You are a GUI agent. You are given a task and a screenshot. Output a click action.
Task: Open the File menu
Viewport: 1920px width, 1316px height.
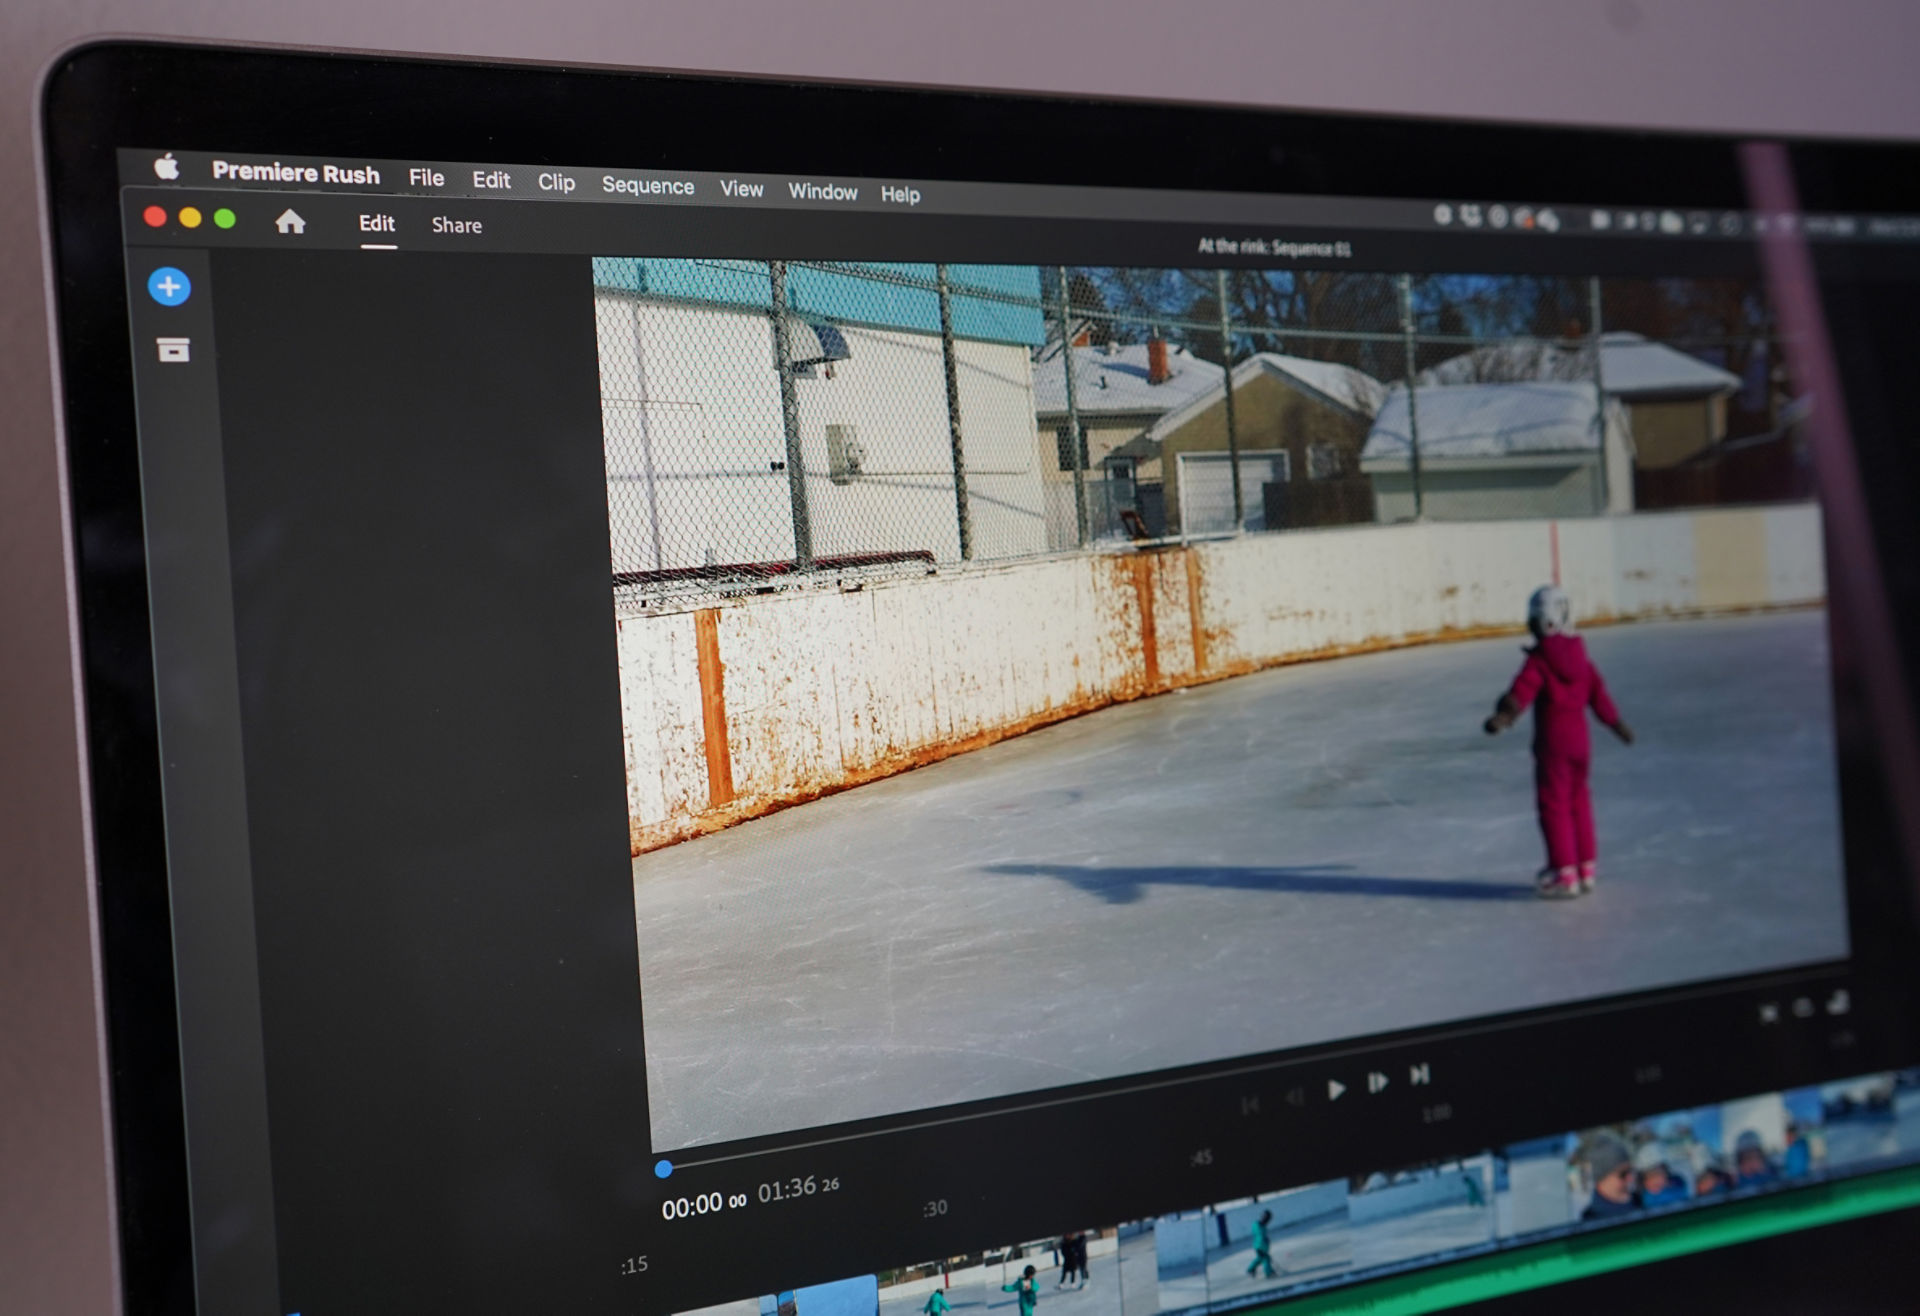(x=426, y=178)
